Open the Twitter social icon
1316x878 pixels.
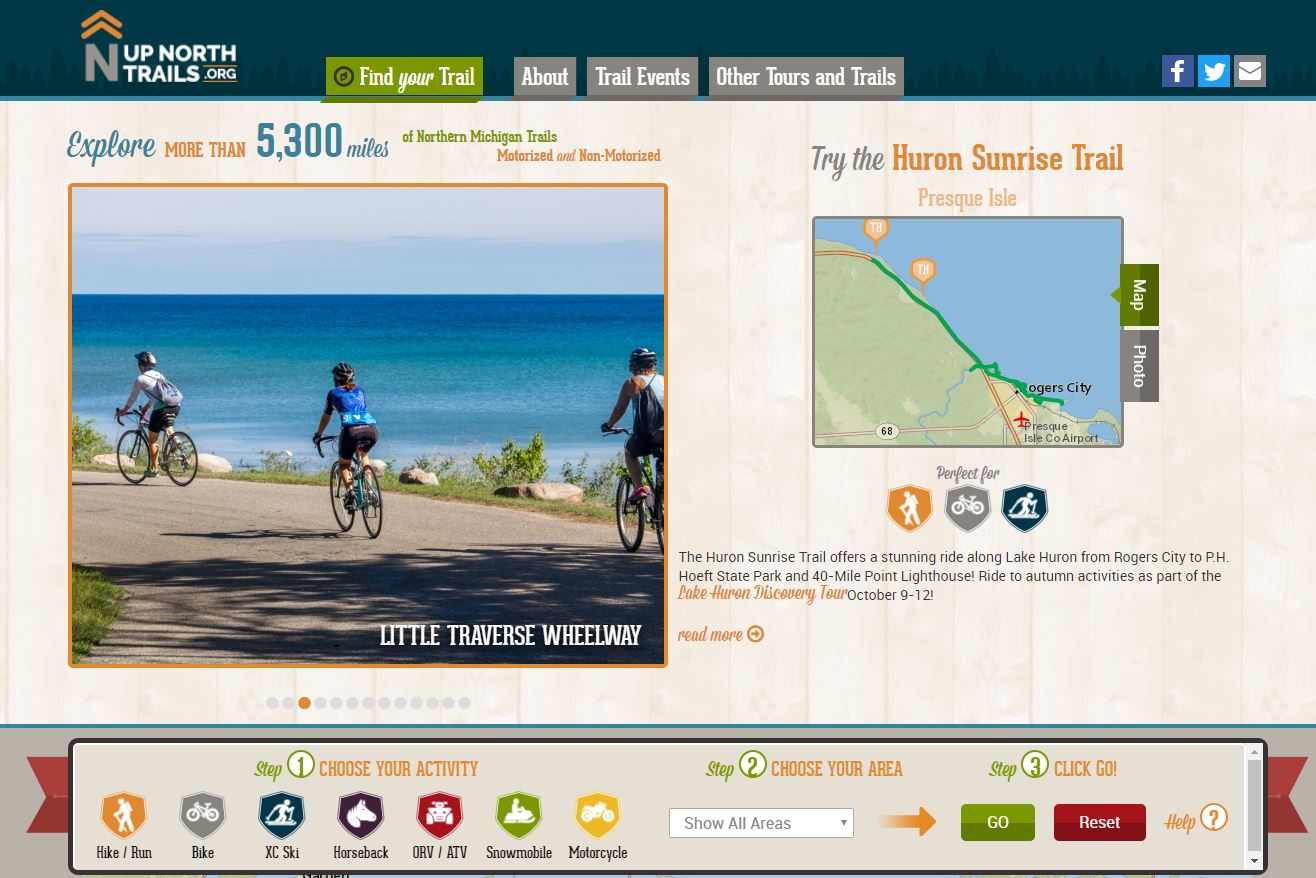click(x=1214, y=71)
